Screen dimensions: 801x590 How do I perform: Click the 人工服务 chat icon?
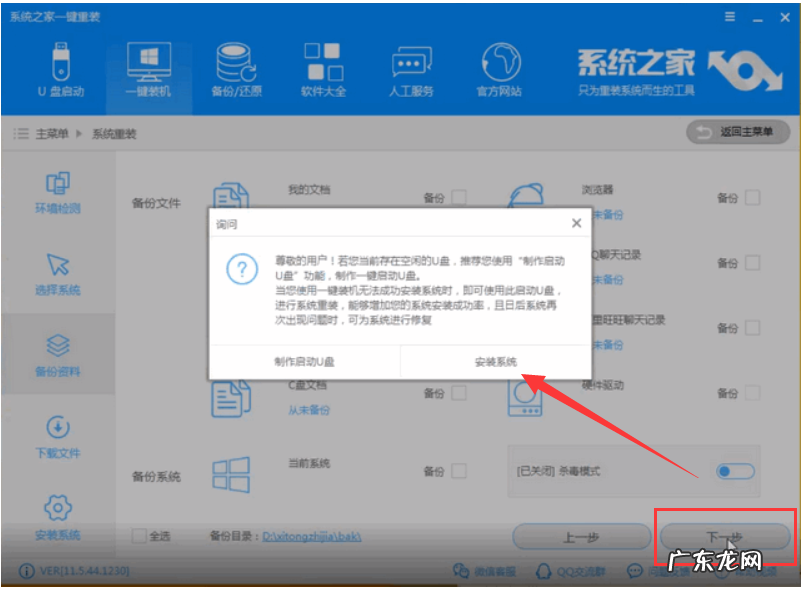tap(410, 70)
